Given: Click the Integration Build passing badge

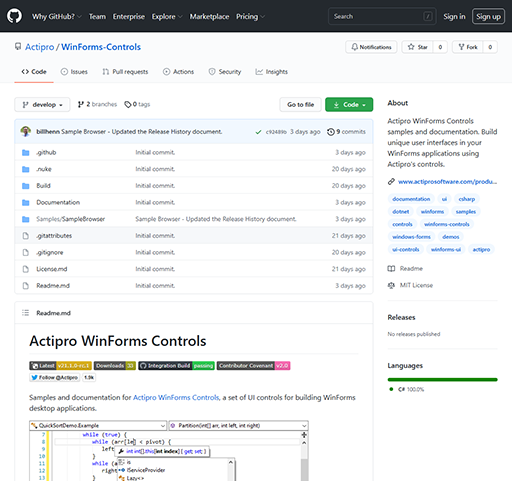Looking at the screenshot, I should click(176, 366).
